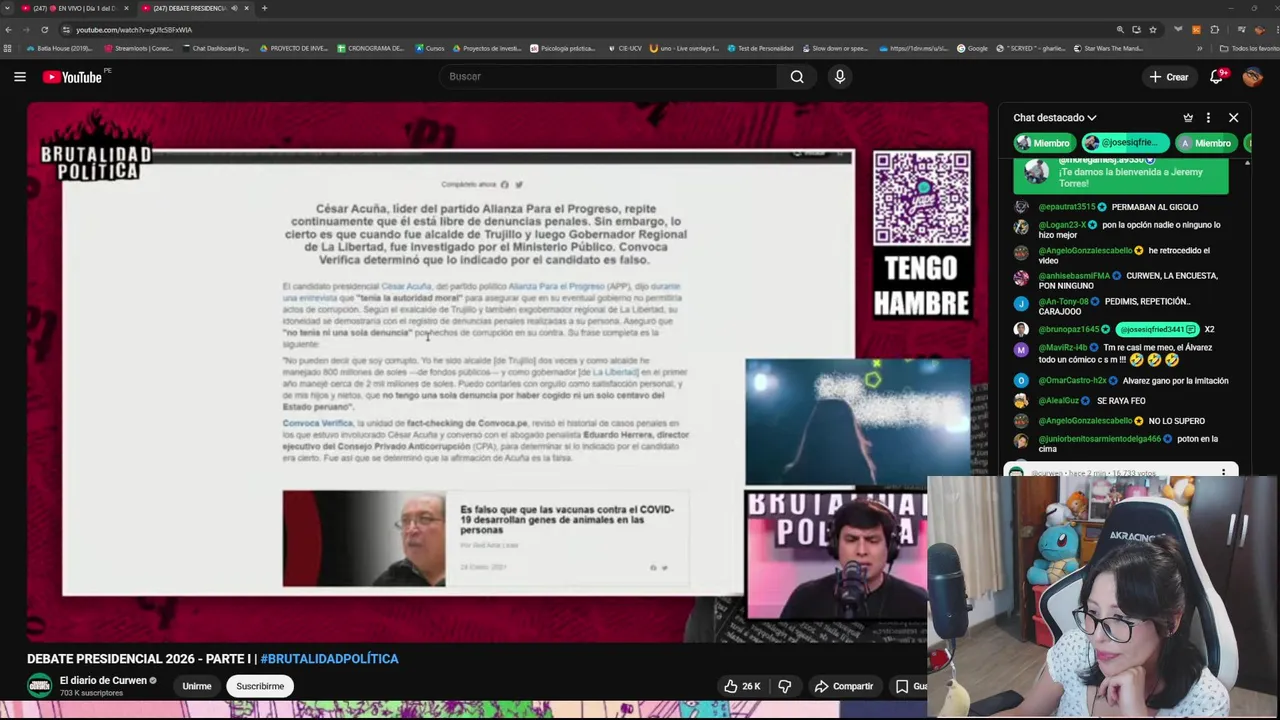Open the zoom magnifier in address bar
1280x720 pixels.
point(1120,30)
